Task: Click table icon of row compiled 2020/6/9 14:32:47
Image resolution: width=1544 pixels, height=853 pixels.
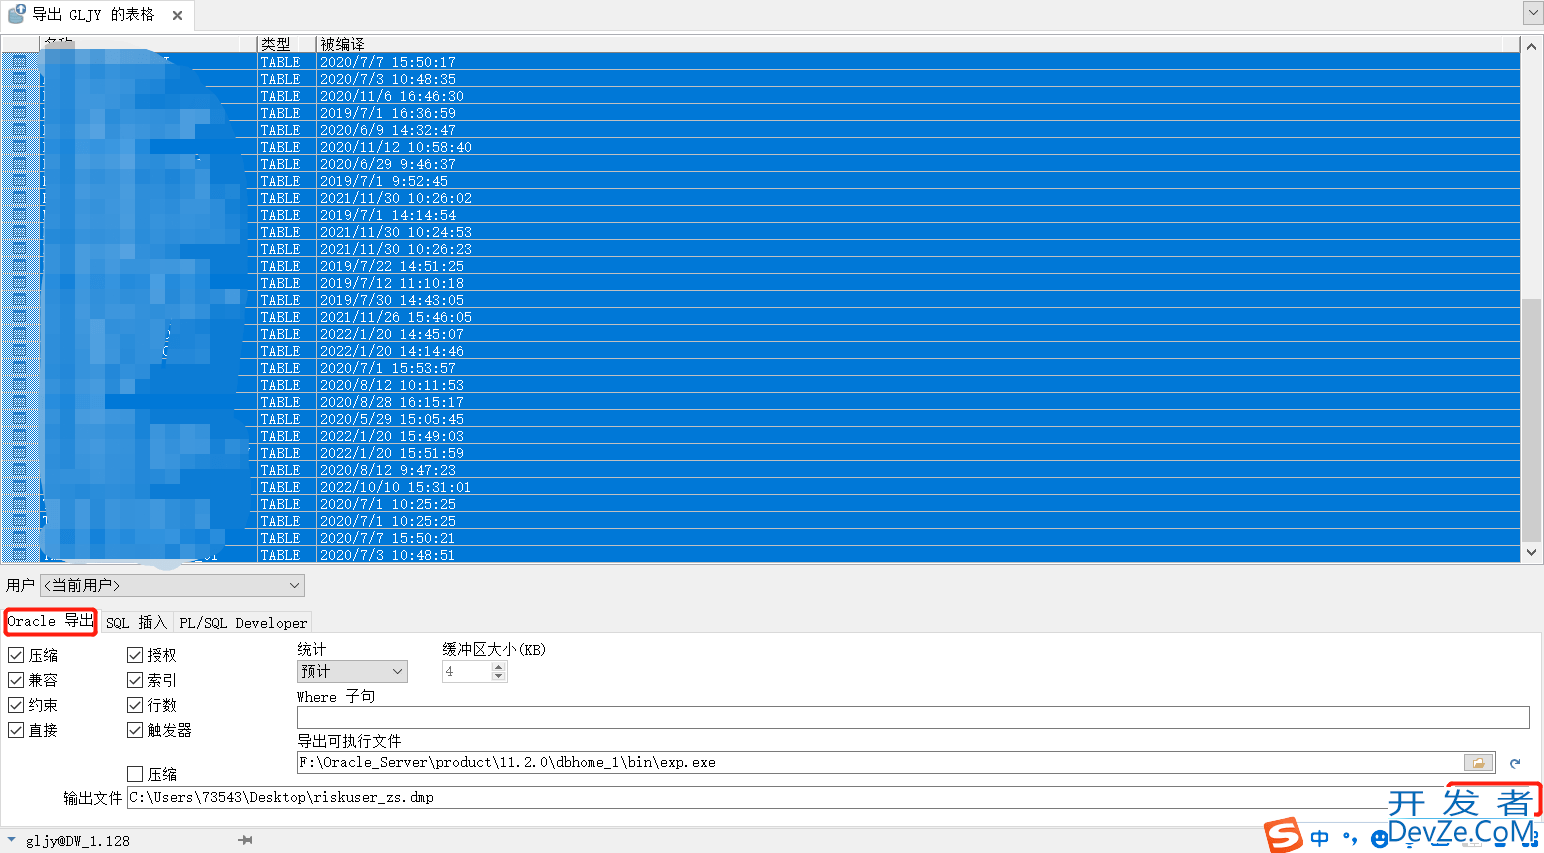Action: tap(18, 130)
